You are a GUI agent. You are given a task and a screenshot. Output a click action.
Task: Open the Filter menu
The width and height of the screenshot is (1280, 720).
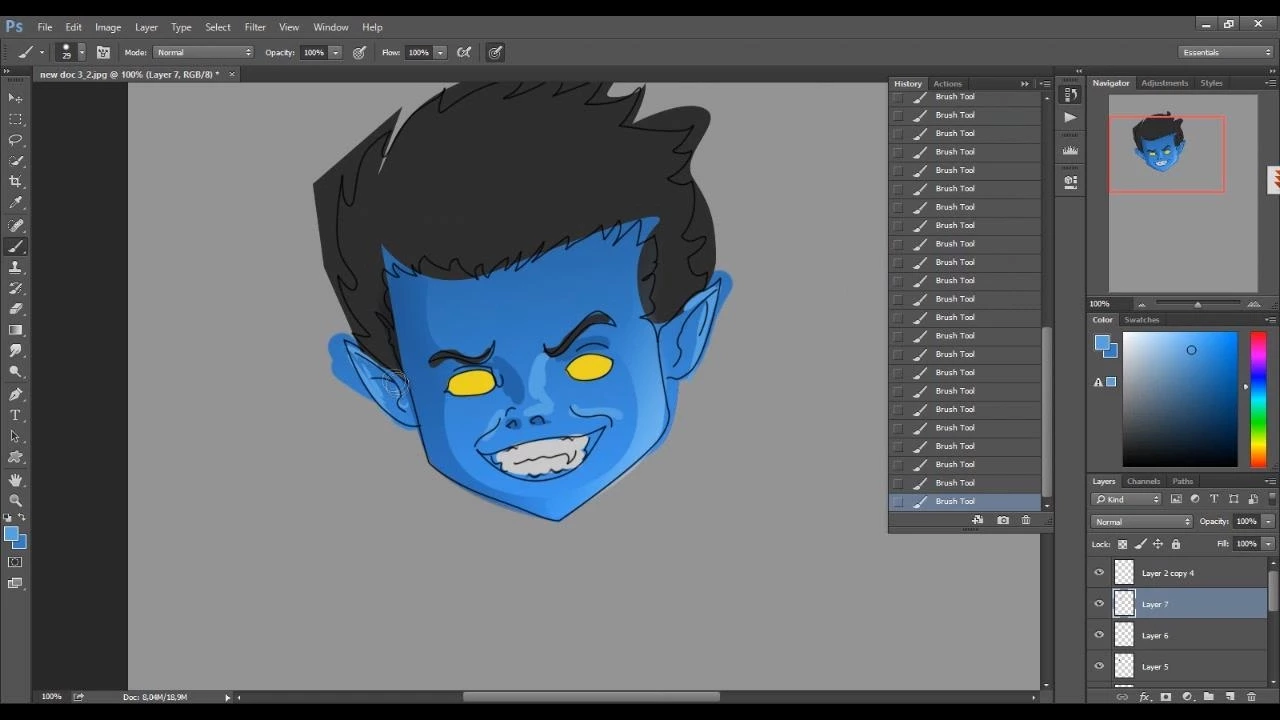tap(255, 27)
